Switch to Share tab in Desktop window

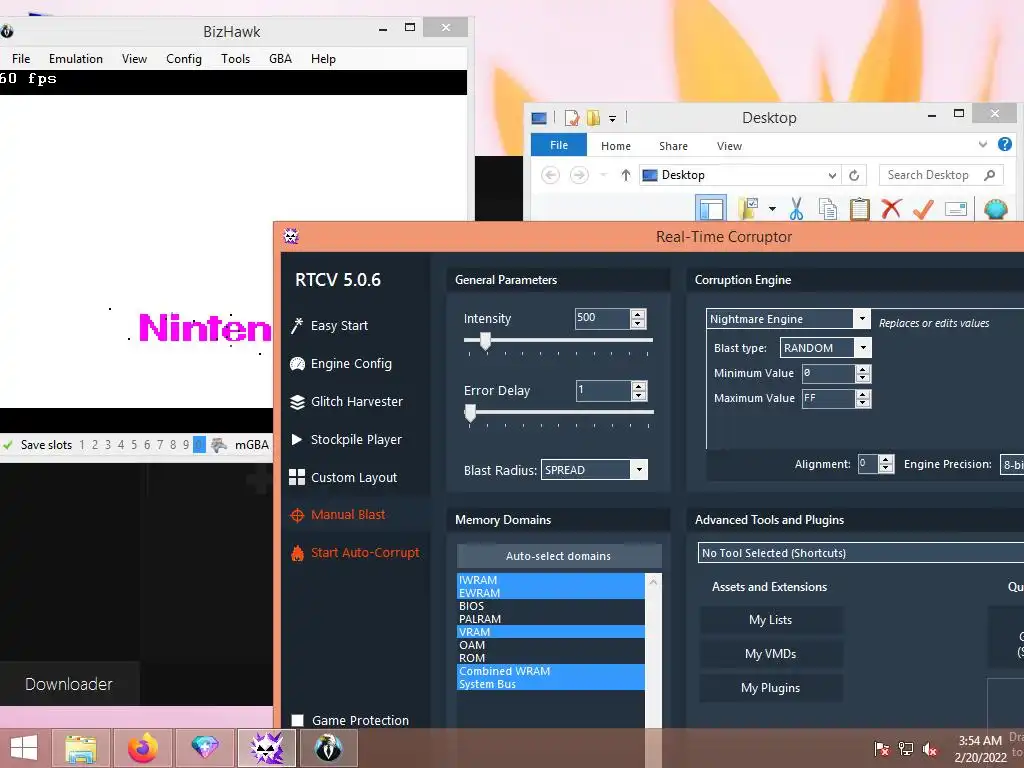(673, 146)
